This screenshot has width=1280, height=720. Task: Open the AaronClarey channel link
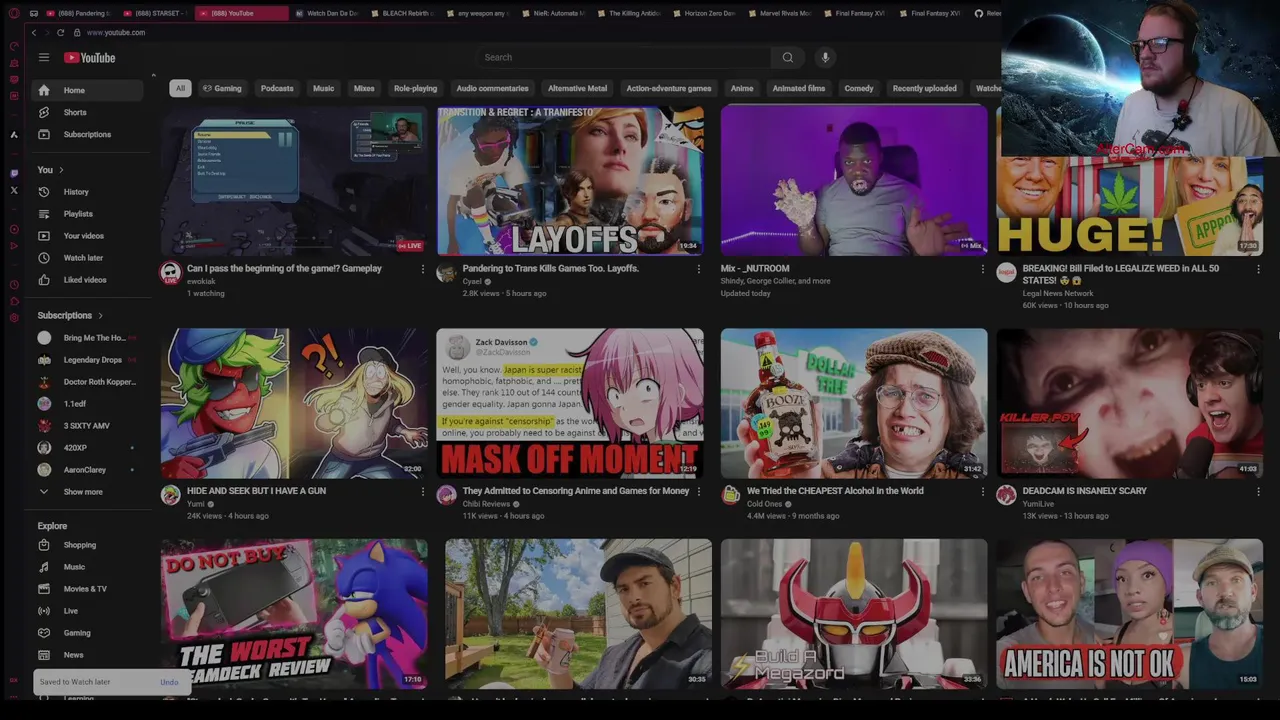(87, 470)
